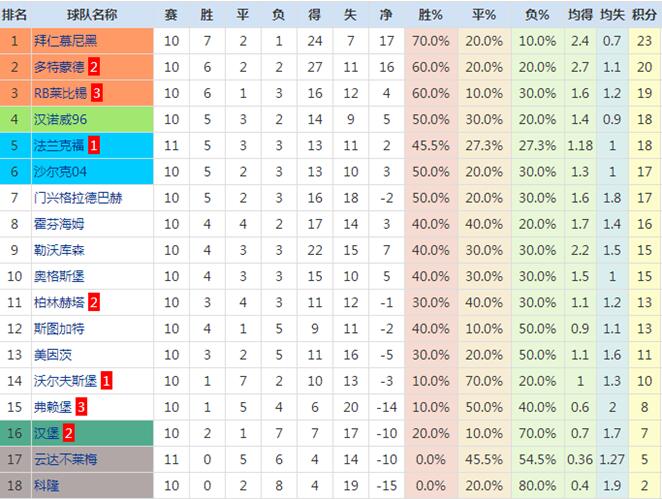
Task: Click the red 2 badge beside 汉堡
Action: 68,434
